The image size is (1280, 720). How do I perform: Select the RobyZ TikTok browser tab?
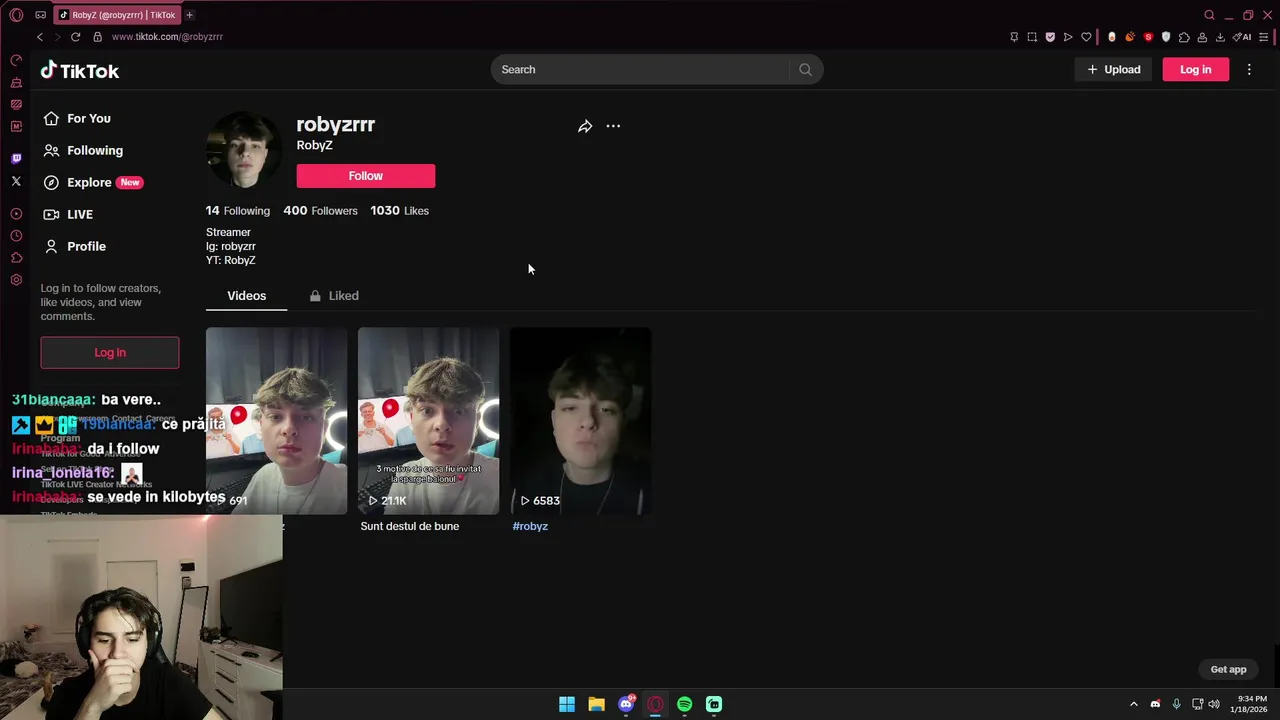coord(117,15)
